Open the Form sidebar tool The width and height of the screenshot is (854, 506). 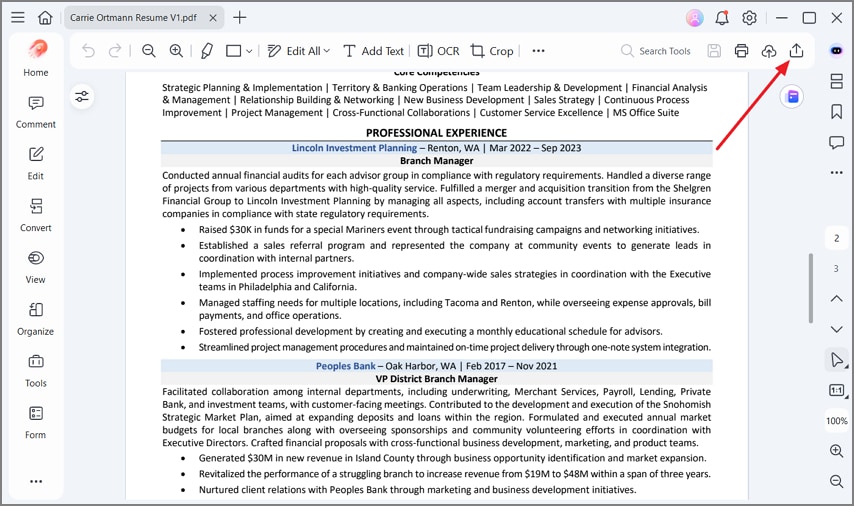point(36,422)
